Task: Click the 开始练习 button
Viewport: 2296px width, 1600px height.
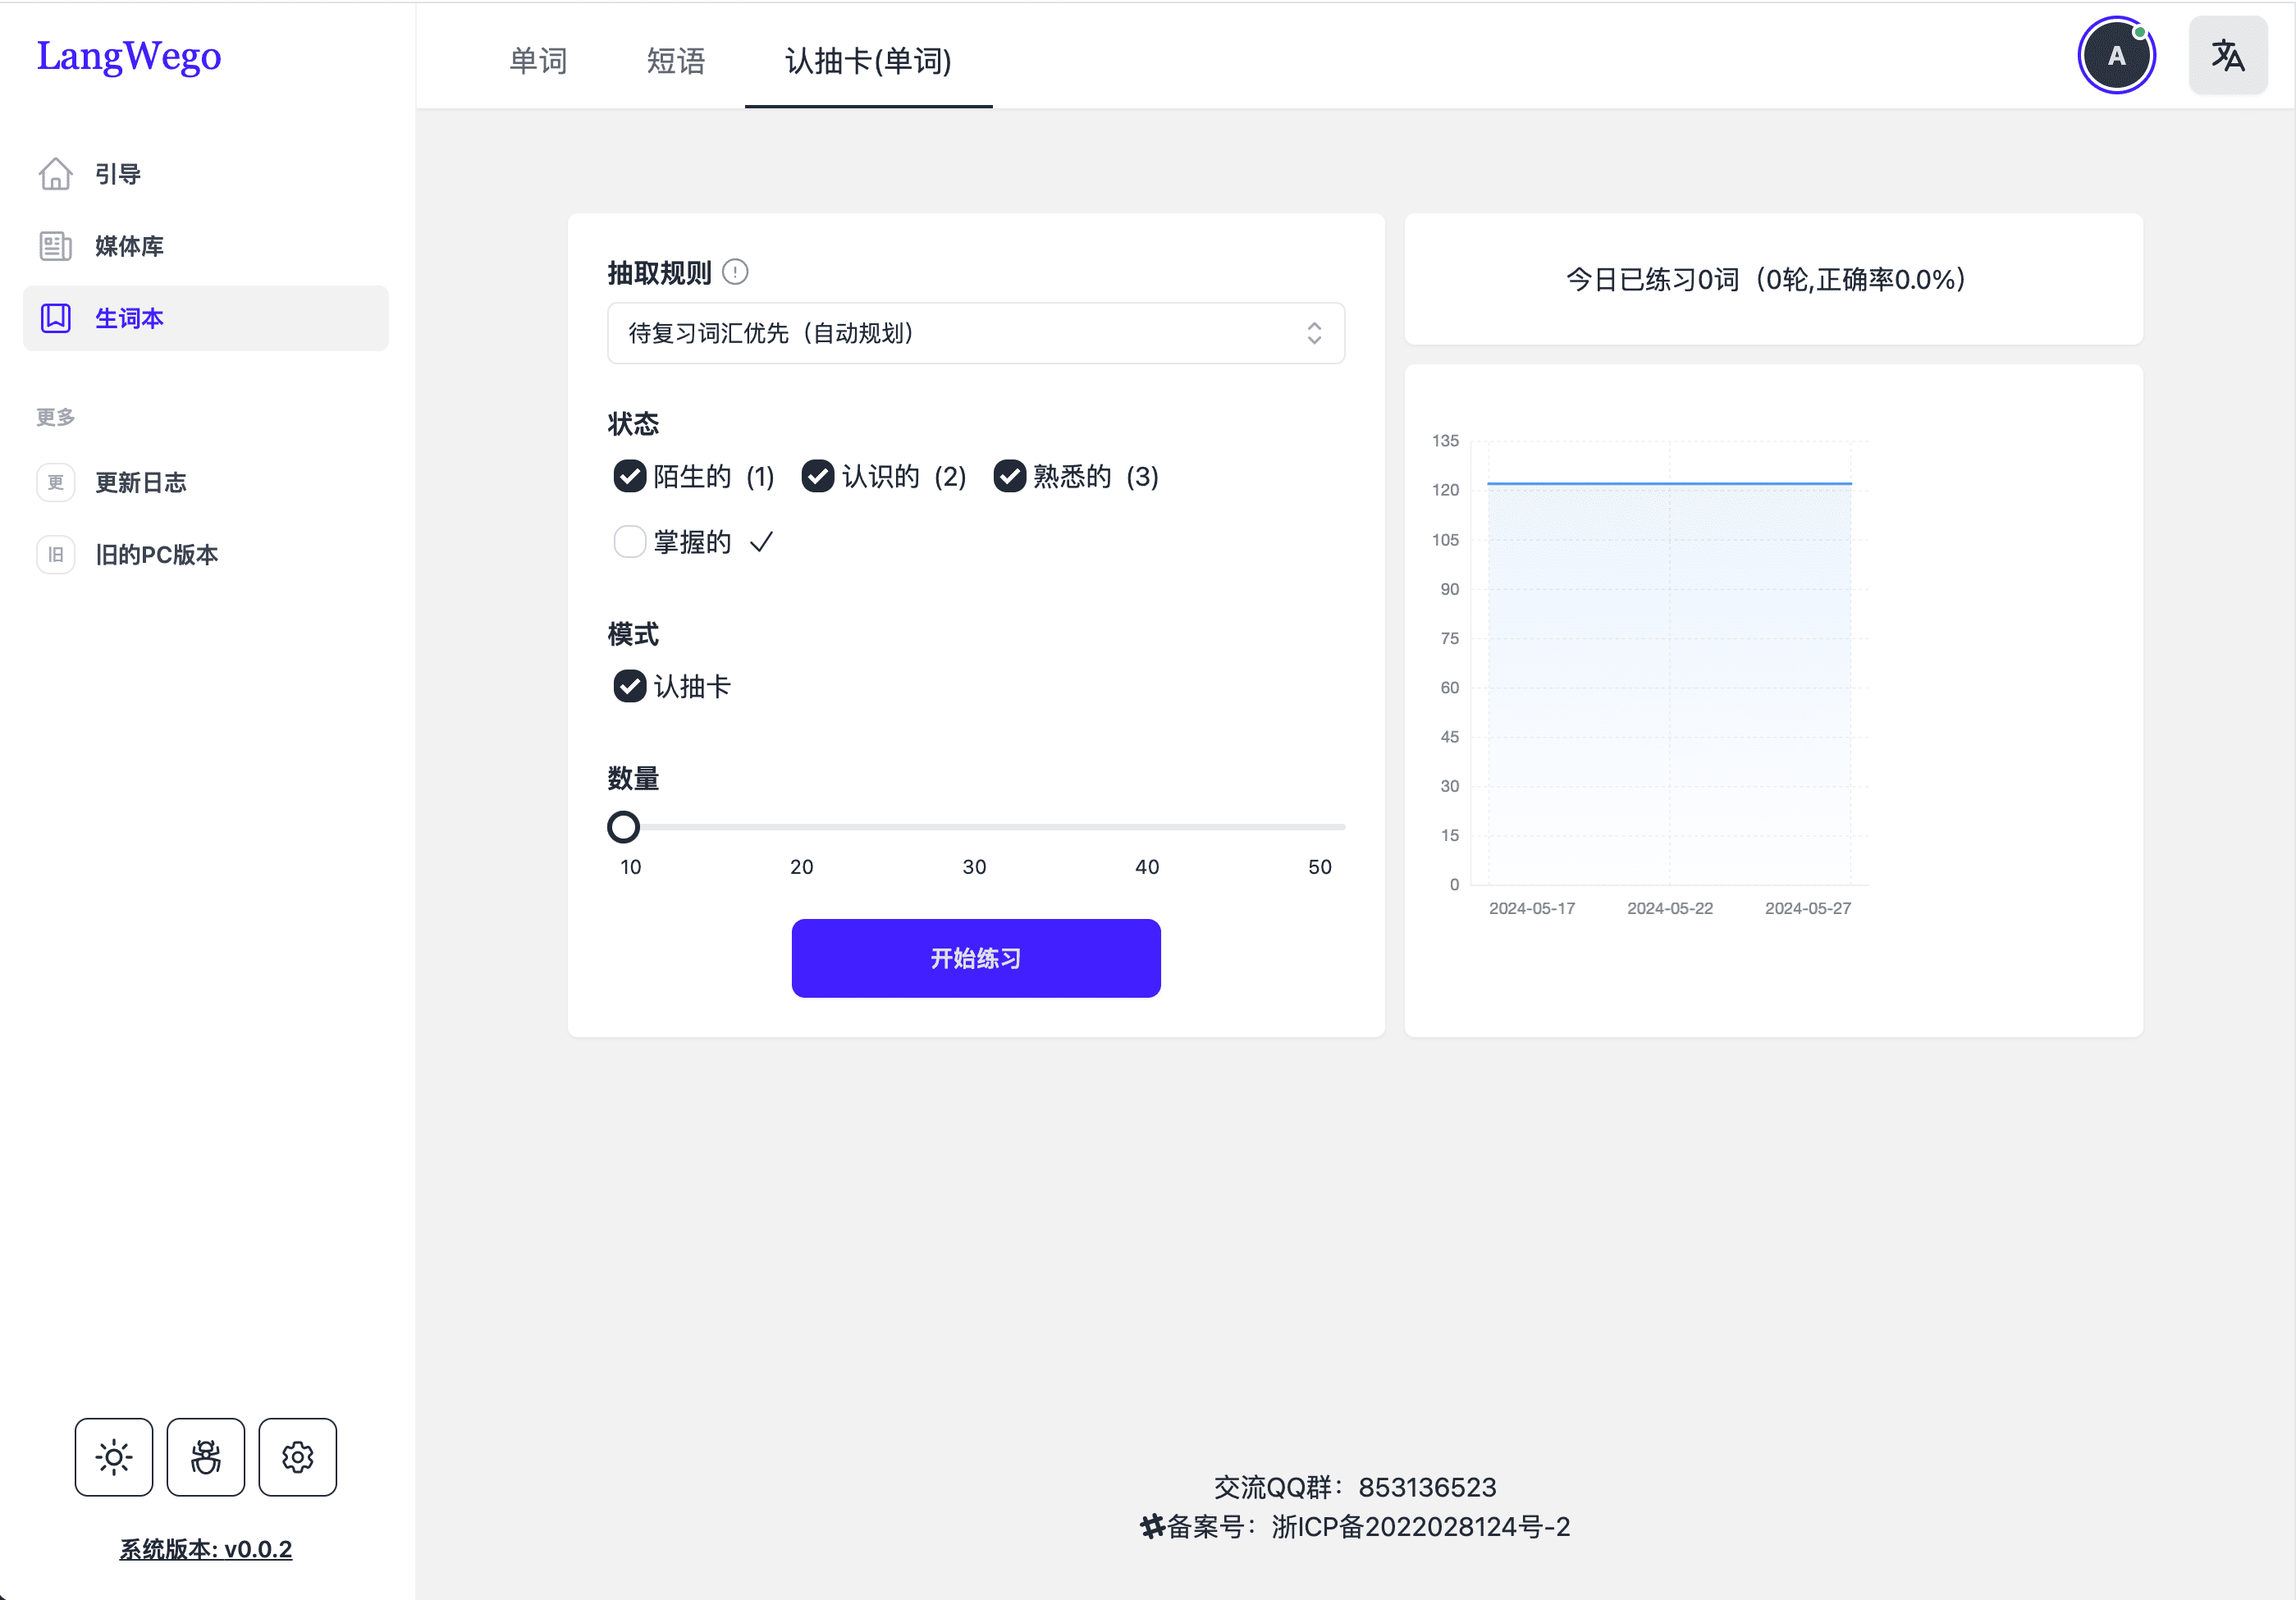Action: [x=976, y=958]
